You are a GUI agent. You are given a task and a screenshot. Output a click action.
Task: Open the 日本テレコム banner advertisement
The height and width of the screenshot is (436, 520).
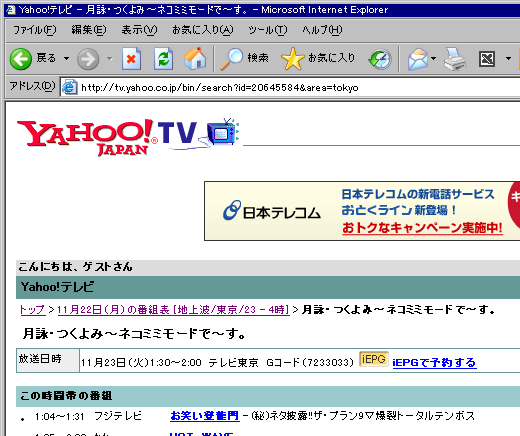362,211
